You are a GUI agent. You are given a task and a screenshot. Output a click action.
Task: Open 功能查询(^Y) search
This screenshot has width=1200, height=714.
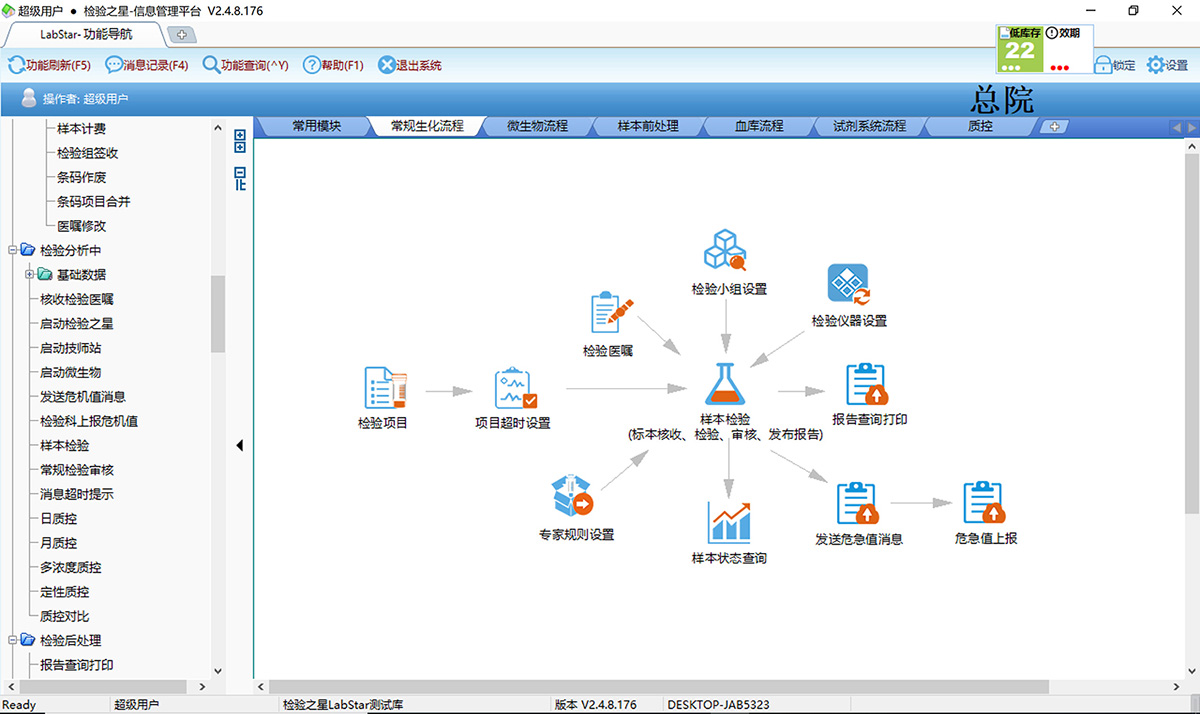pos(245,65)
